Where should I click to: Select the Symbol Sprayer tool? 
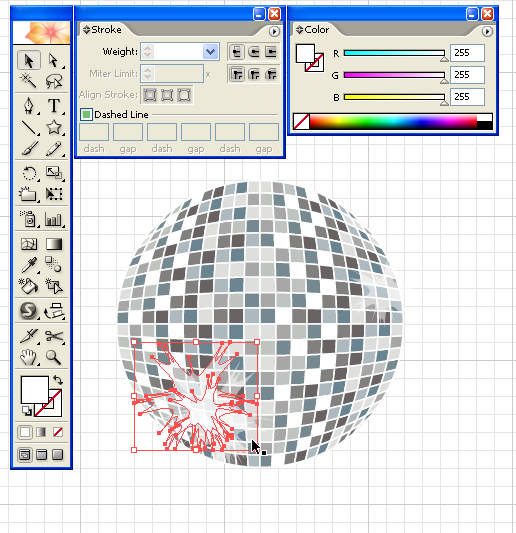29,219
